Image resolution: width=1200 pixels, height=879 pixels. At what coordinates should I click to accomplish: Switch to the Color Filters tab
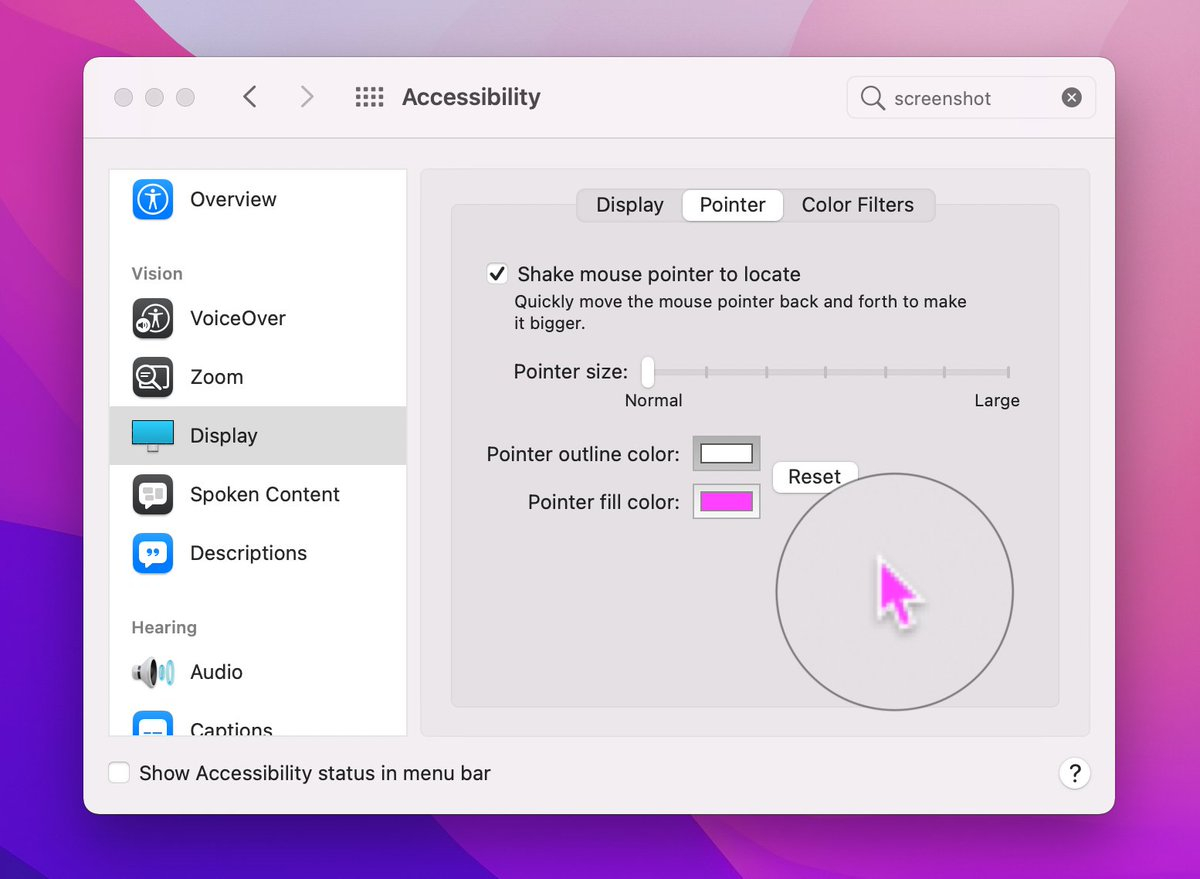(857, 205)
